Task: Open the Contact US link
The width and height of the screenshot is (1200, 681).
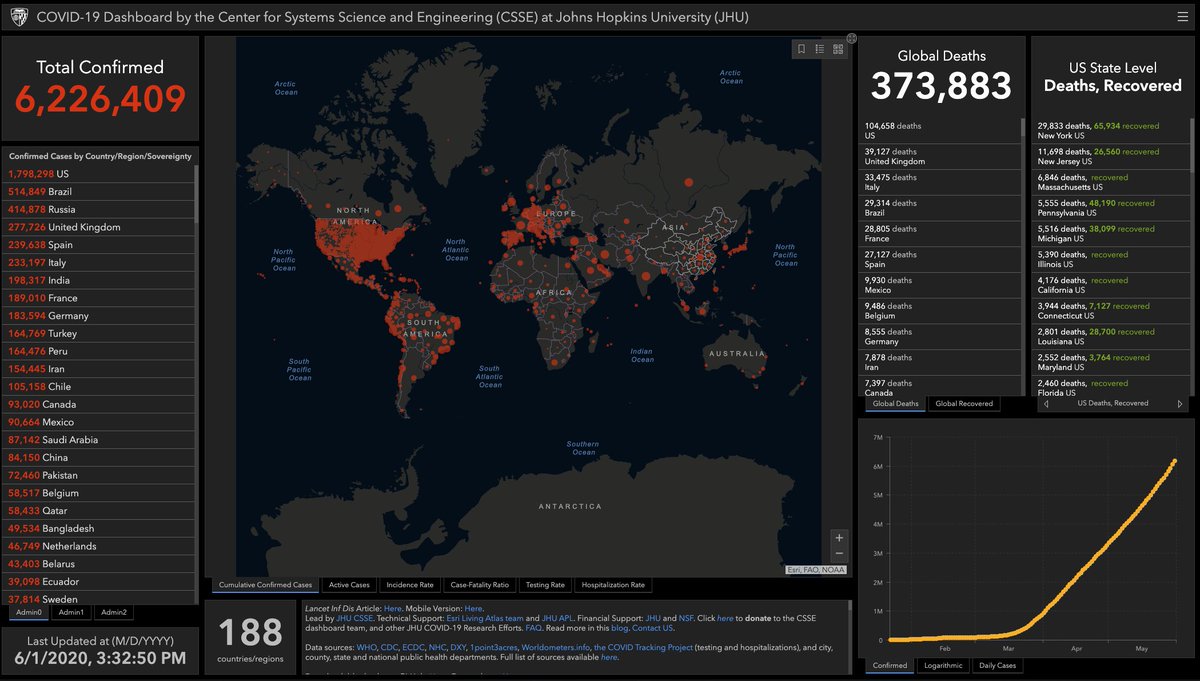Action: pyautogui.click(x=652, y=630)
